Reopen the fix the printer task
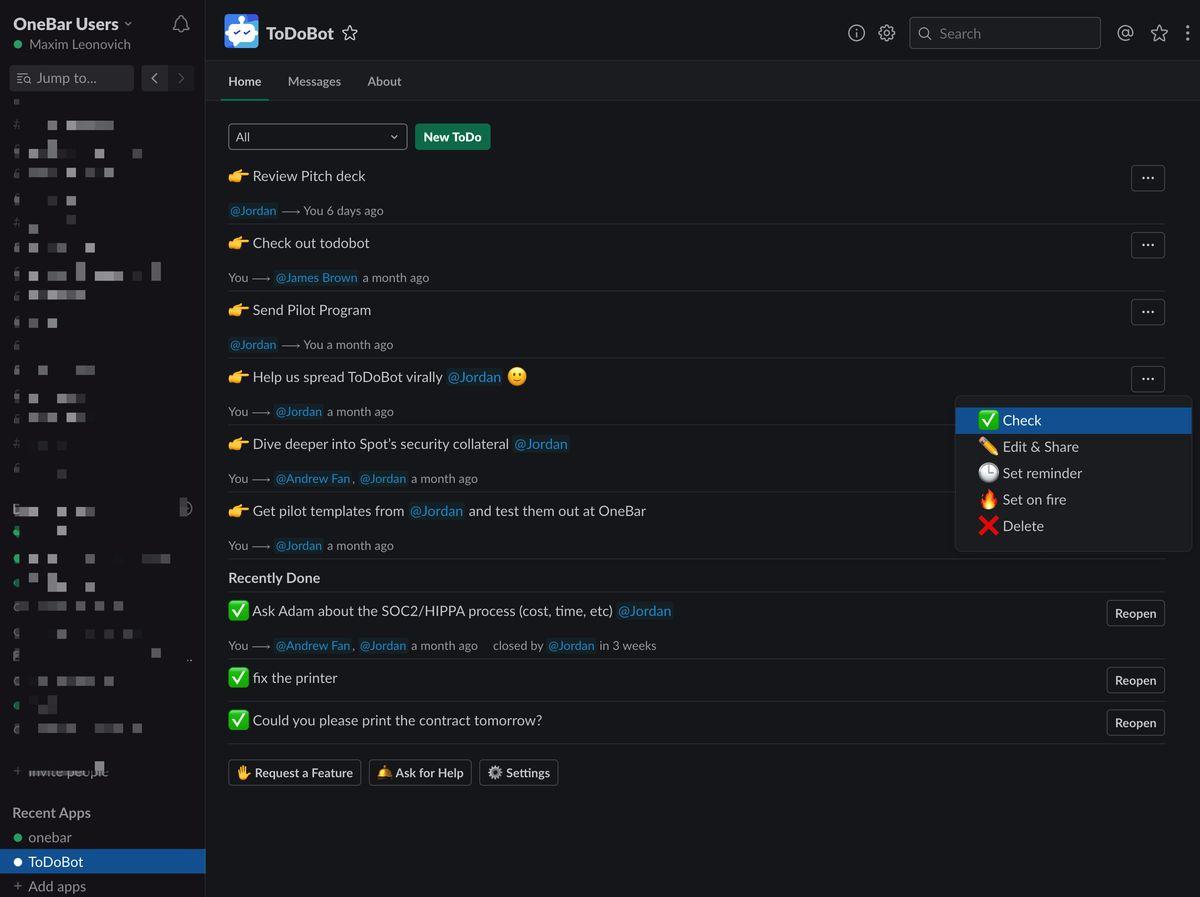Image resolution: width=1200 pixels, height=897 pixels. (x=1135, y=681)
